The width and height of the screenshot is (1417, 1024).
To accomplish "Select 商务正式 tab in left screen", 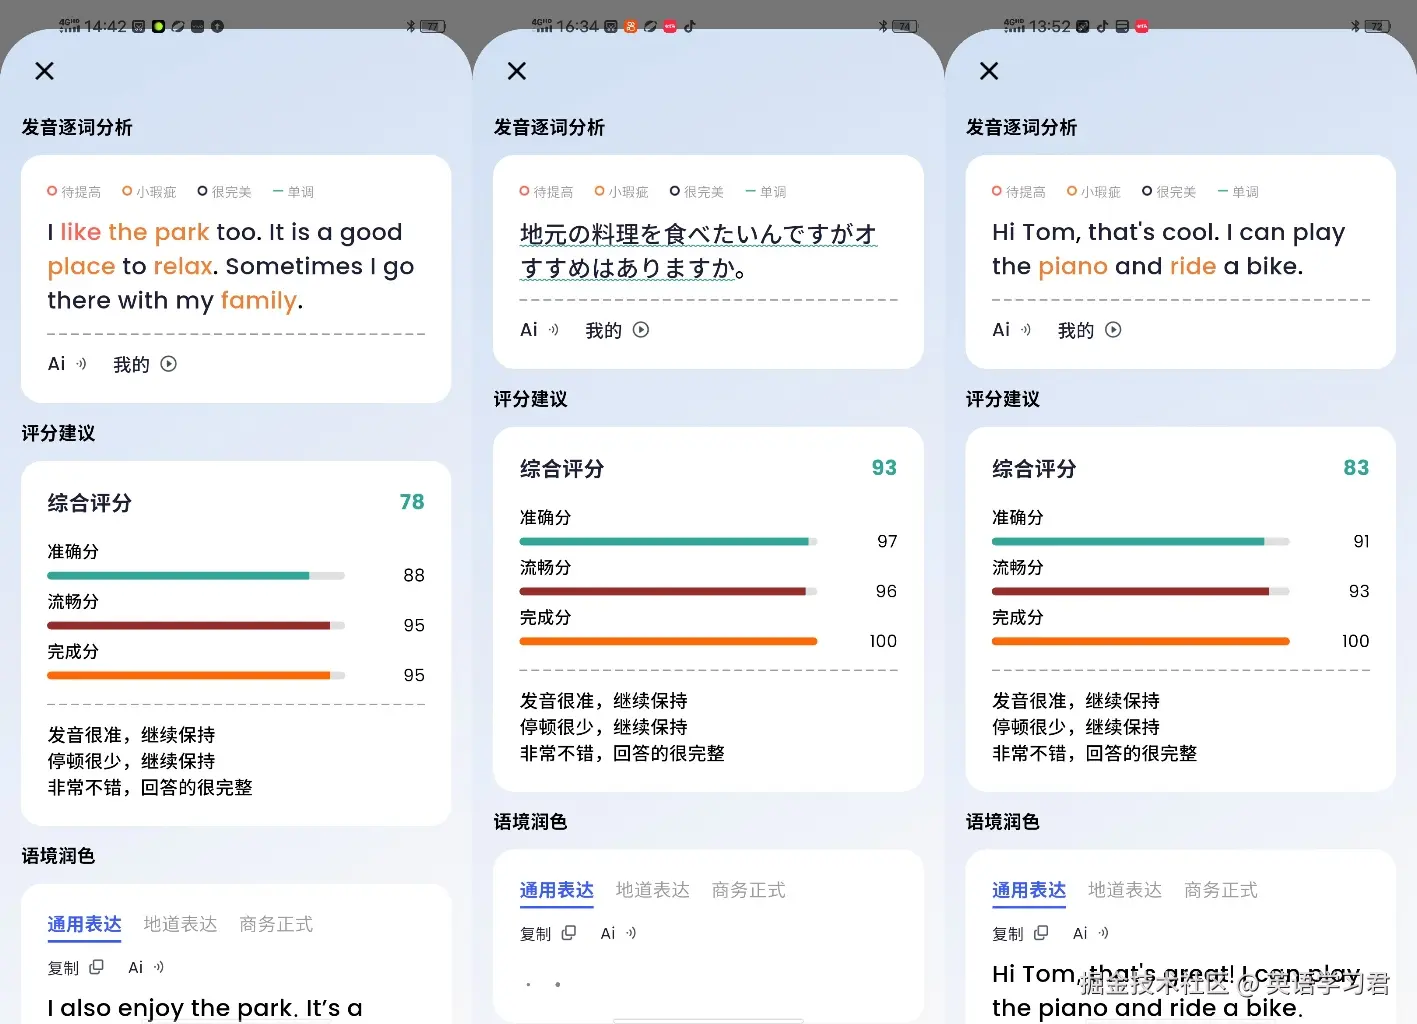I will click(276, 925).
